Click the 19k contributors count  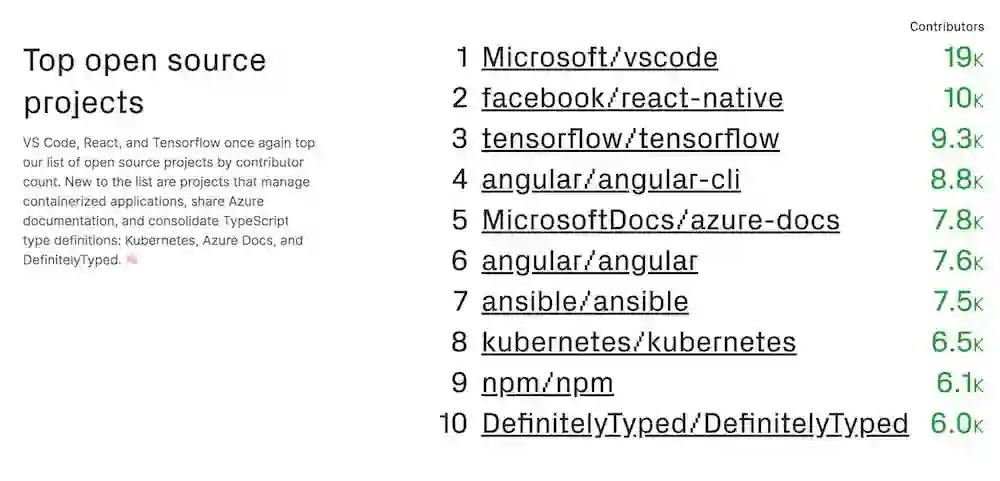pyautogui.click(x=963, y=58)
